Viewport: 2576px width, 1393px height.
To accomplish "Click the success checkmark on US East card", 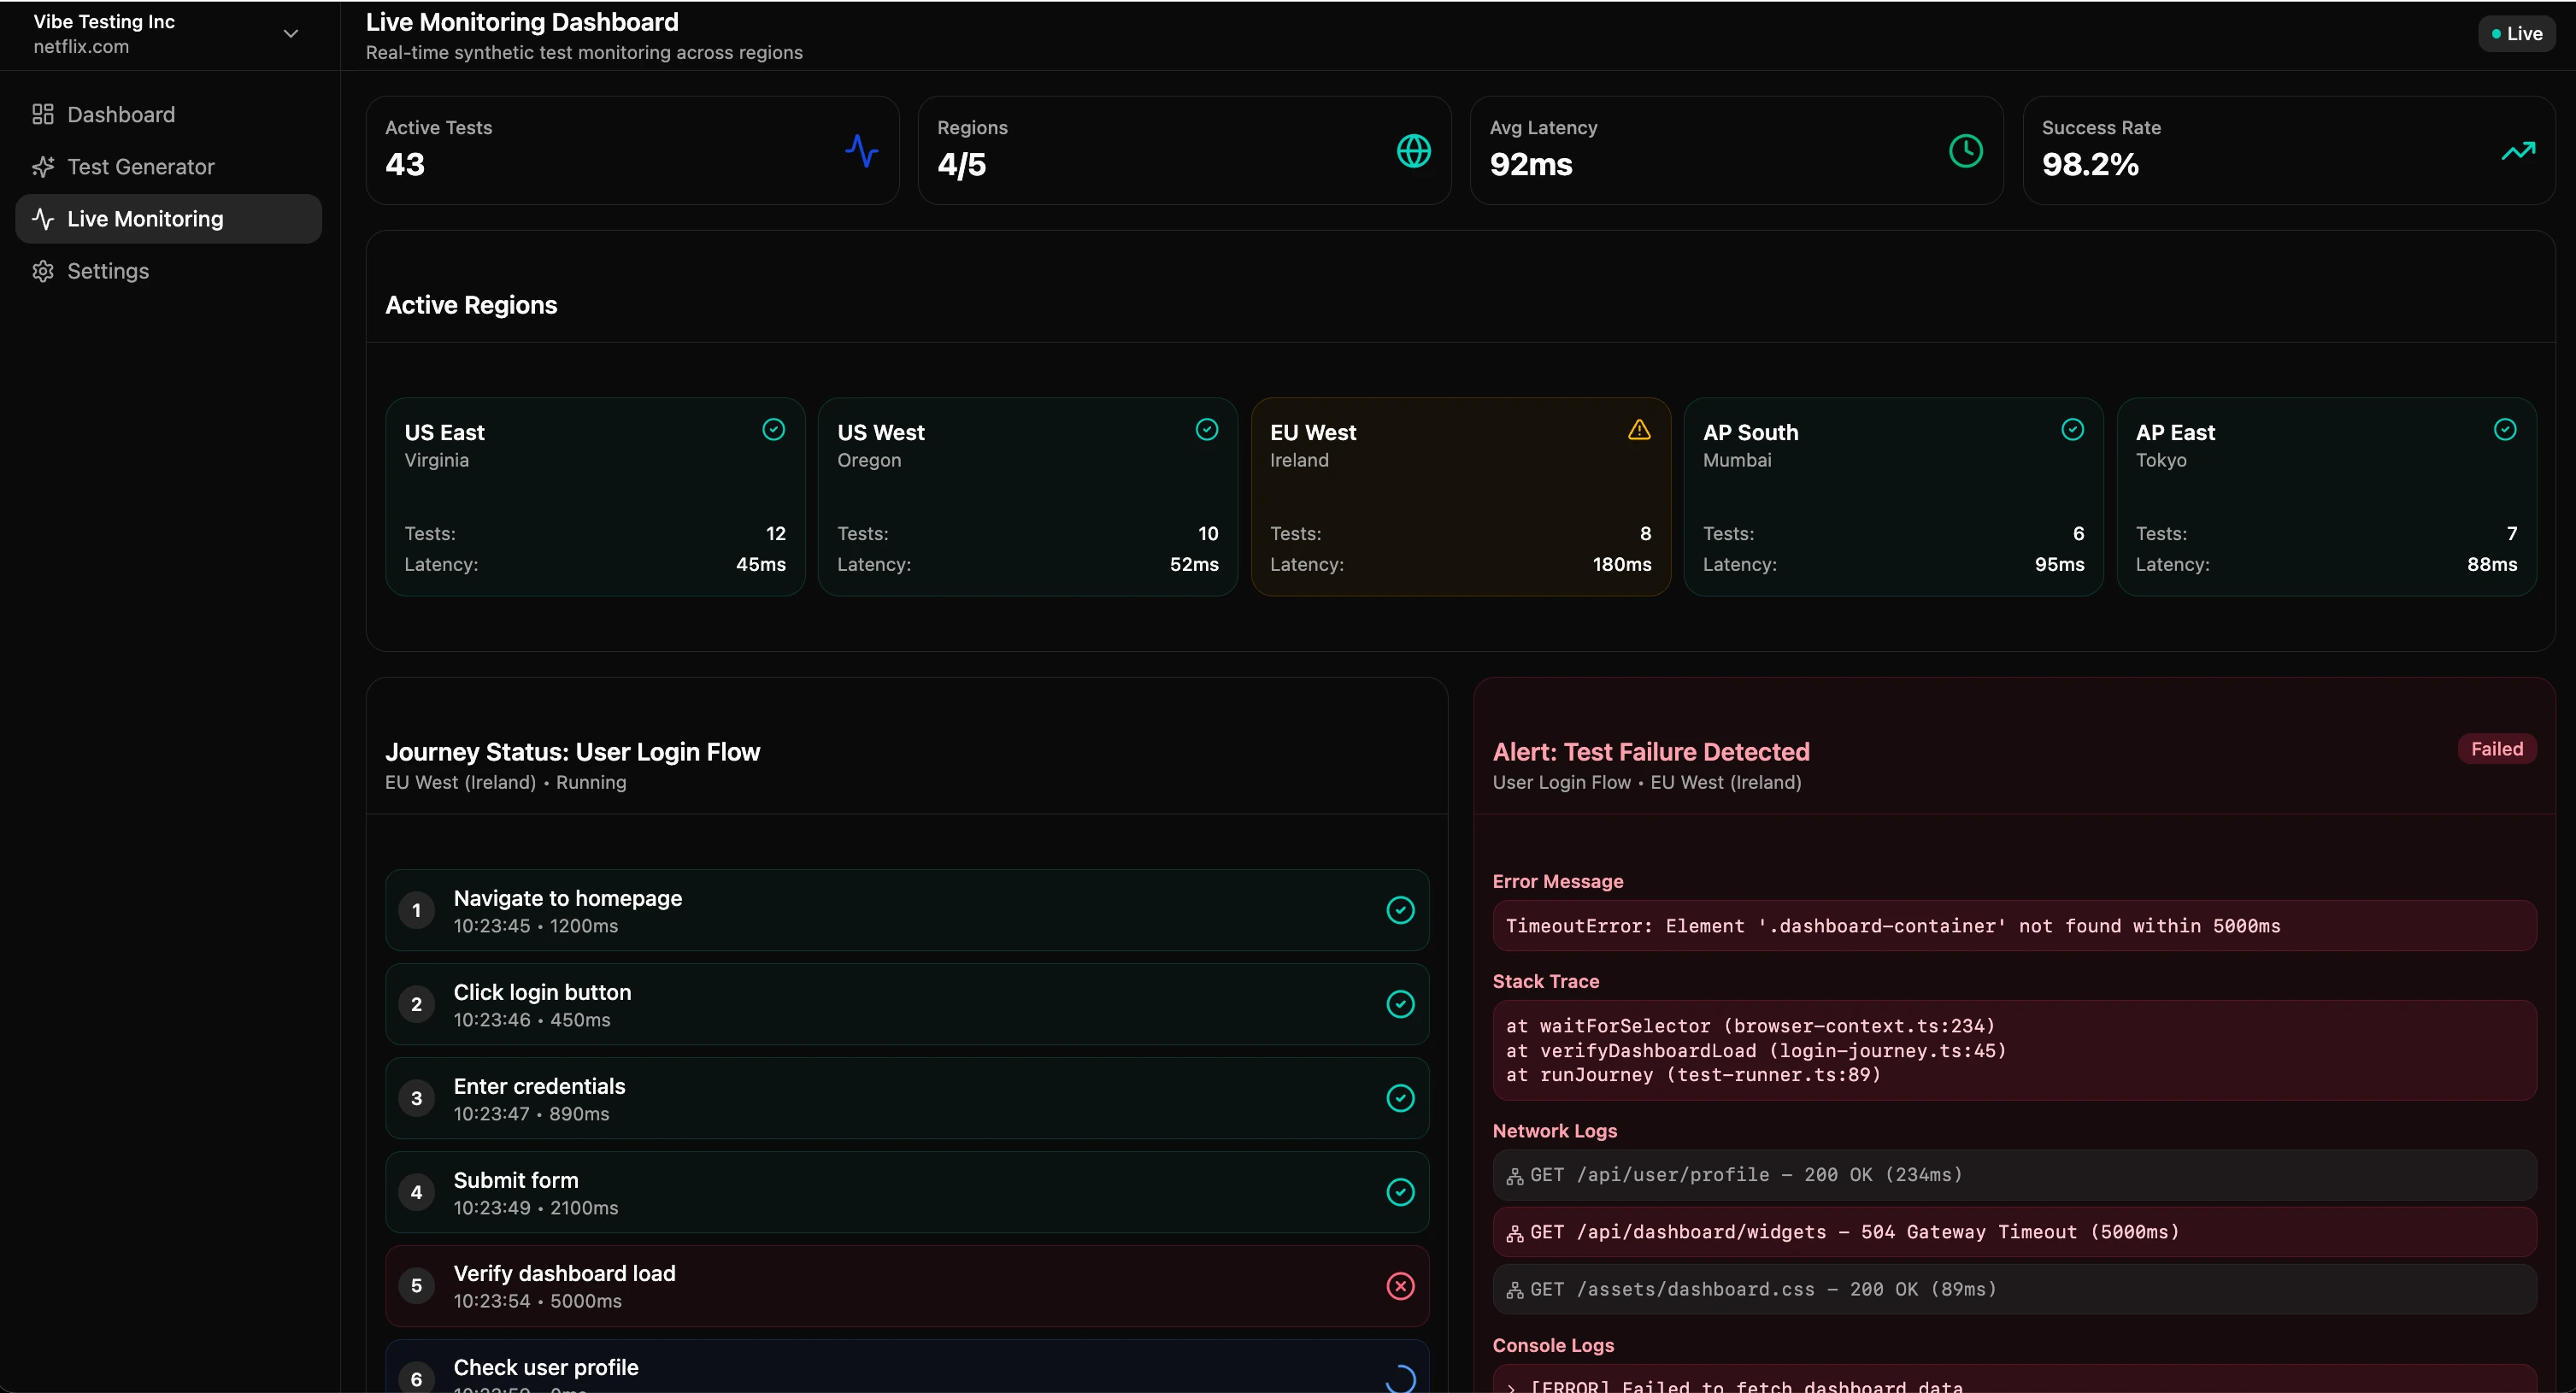I will coord(774,429).
